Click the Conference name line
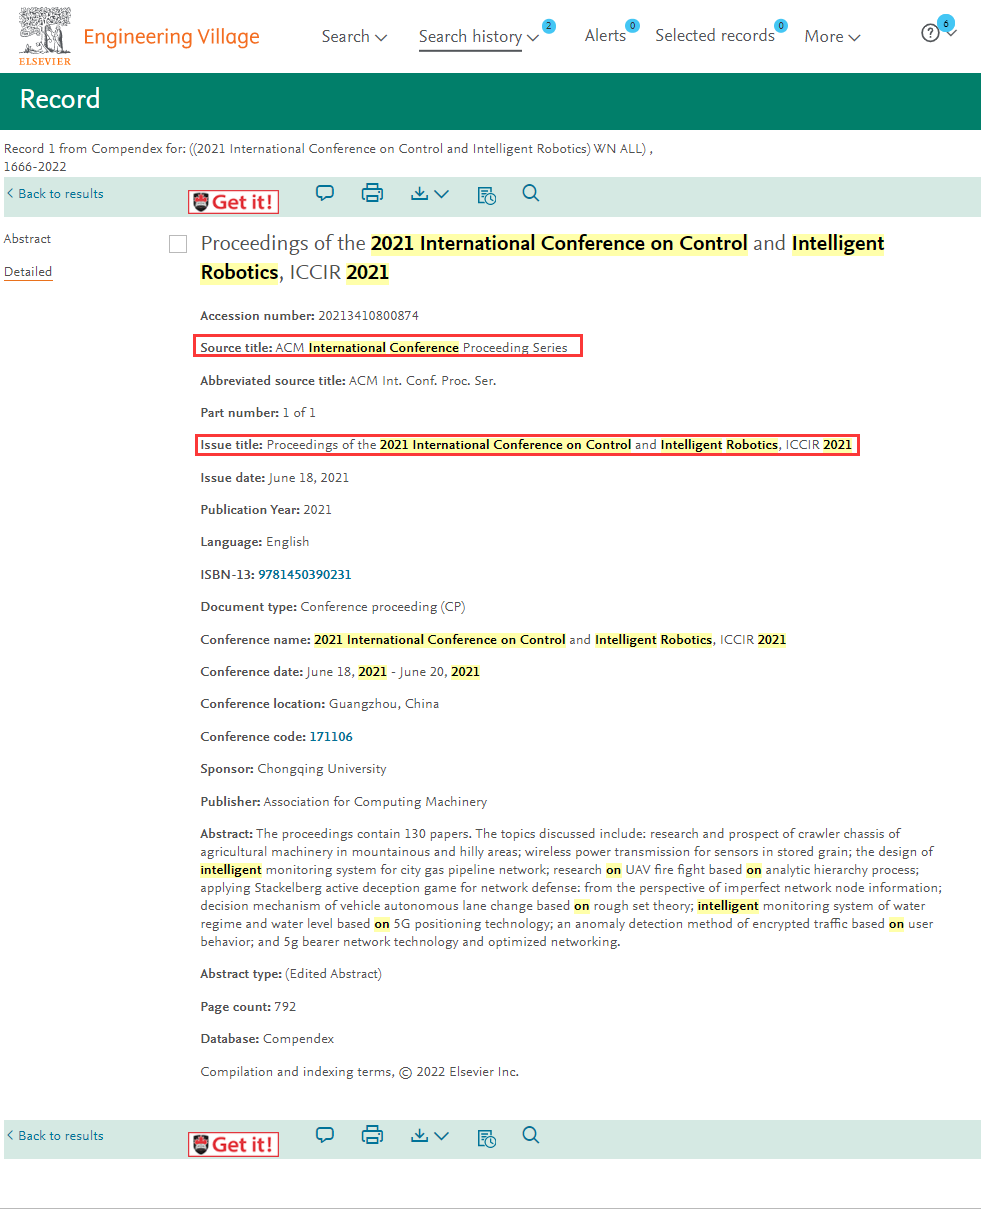The image size is (981, 1221). 493,640
